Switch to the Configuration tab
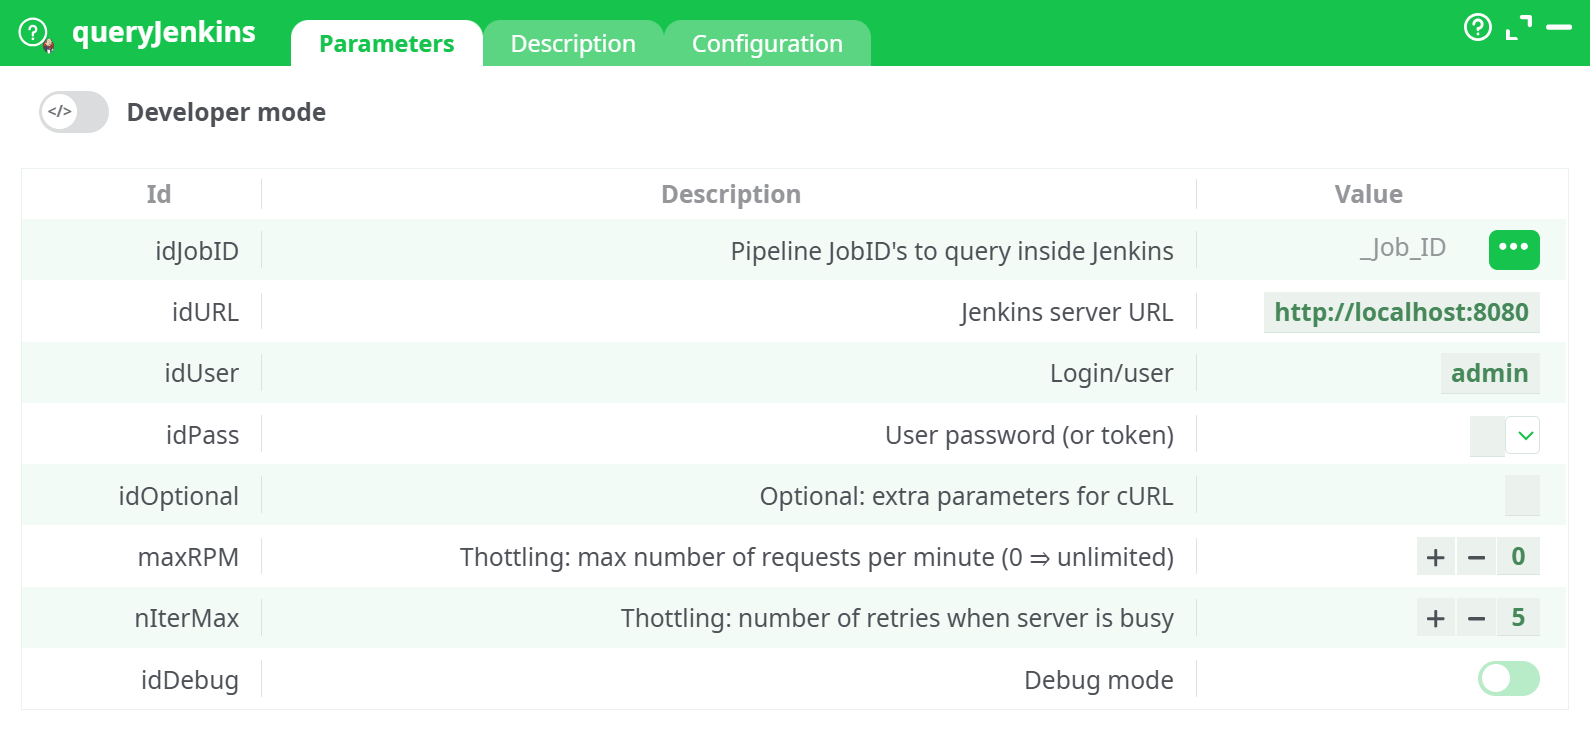 tap(767, 44)
